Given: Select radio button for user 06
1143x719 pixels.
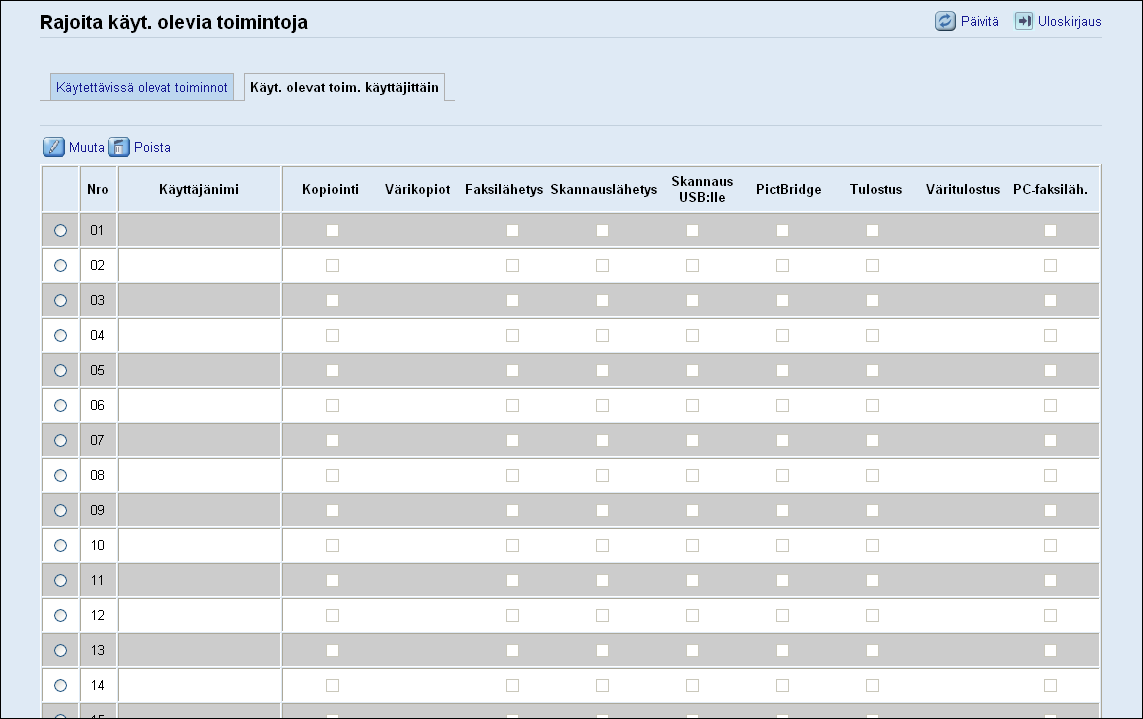Looking at the screenshot, I should [x=61, y=405].
